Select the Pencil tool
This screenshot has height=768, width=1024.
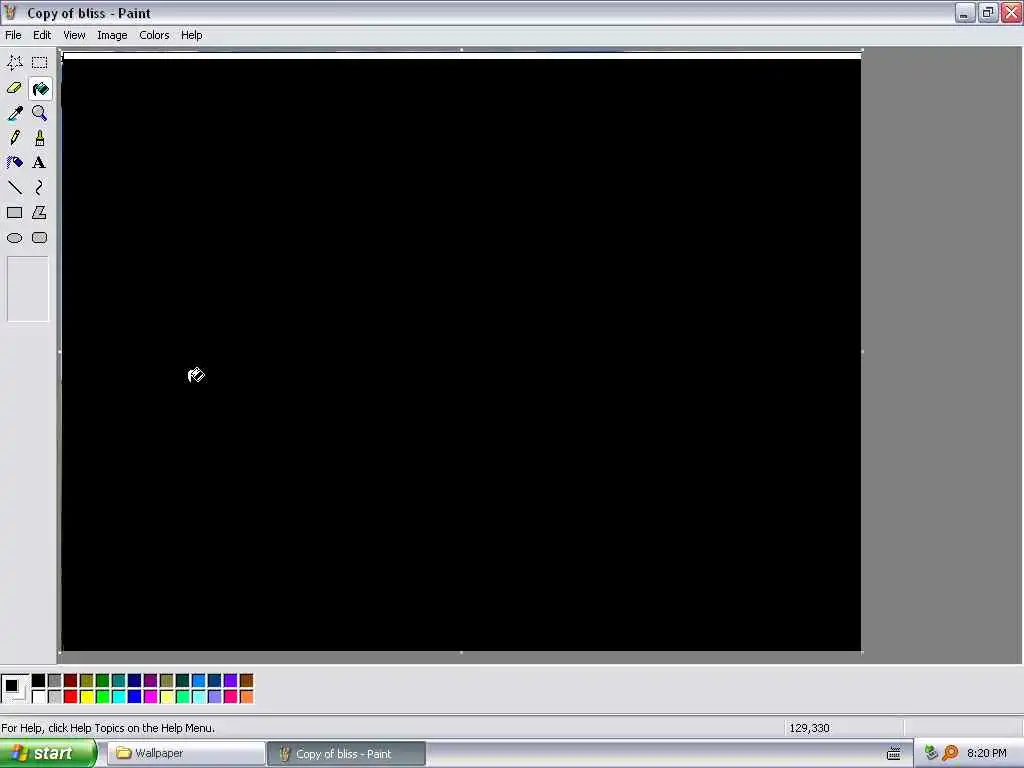click(14, 138)
